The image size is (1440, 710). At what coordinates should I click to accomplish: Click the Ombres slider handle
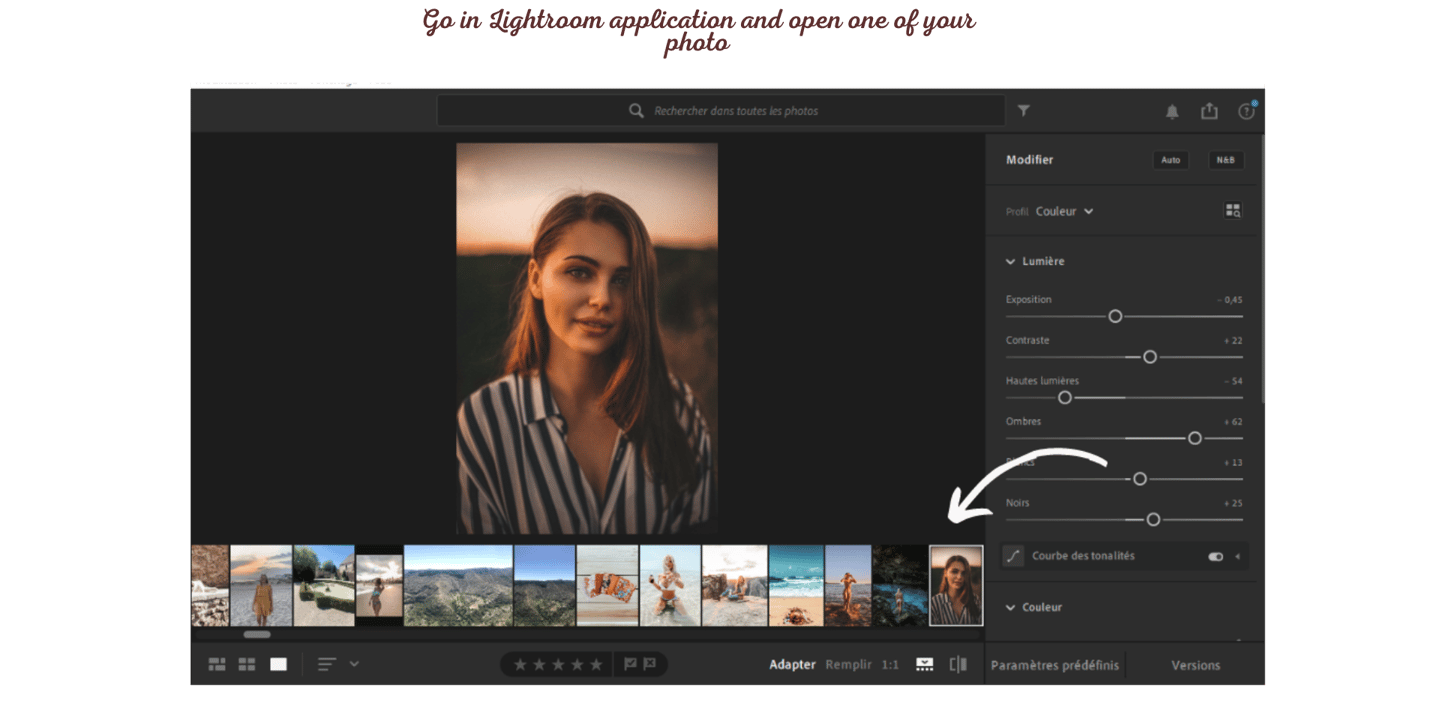click(x=1195, y=438)
